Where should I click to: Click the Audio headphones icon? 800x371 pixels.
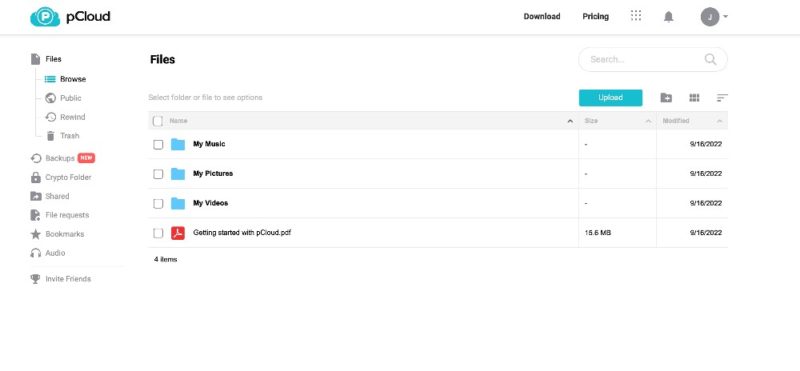35,253
